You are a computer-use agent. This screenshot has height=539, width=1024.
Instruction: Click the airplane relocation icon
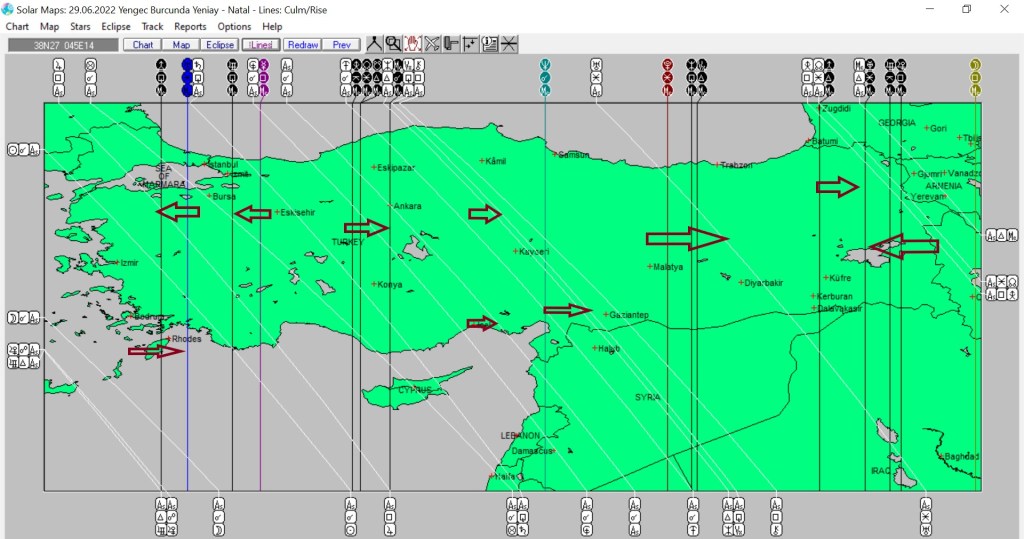[432, 44]
